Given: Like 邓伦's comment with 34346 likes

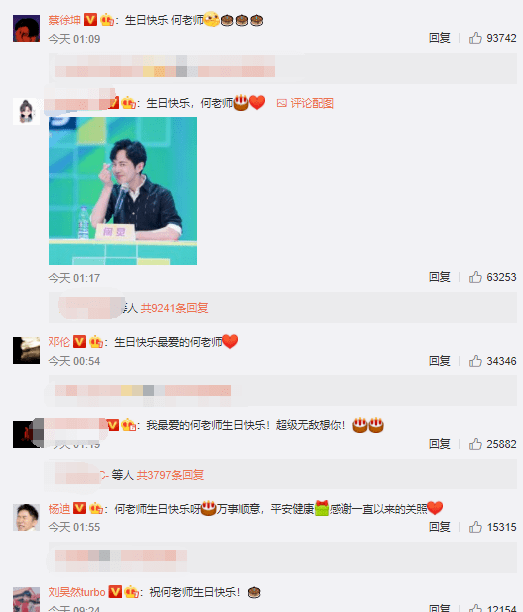Looking at the screenshot, I should tap(475, 361).
